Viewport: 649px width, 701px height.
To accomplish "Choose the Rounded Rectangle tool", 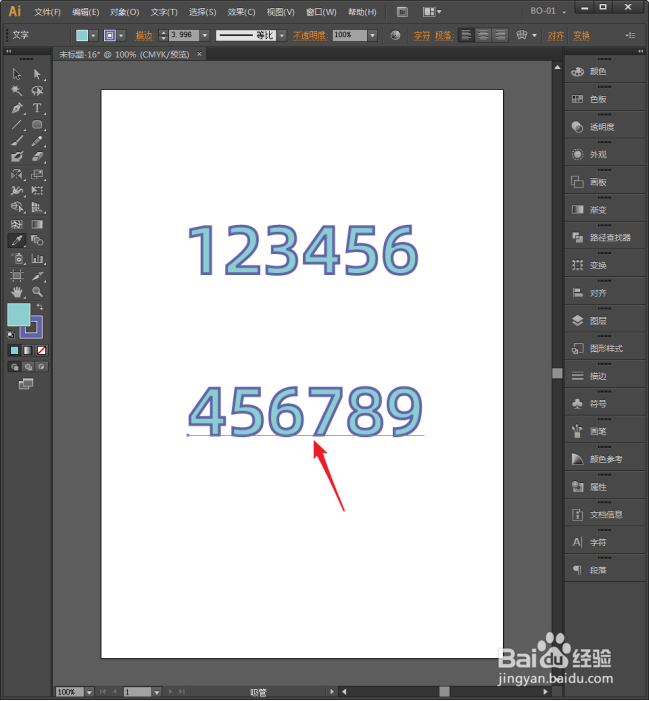I will (x=37, y=125).
